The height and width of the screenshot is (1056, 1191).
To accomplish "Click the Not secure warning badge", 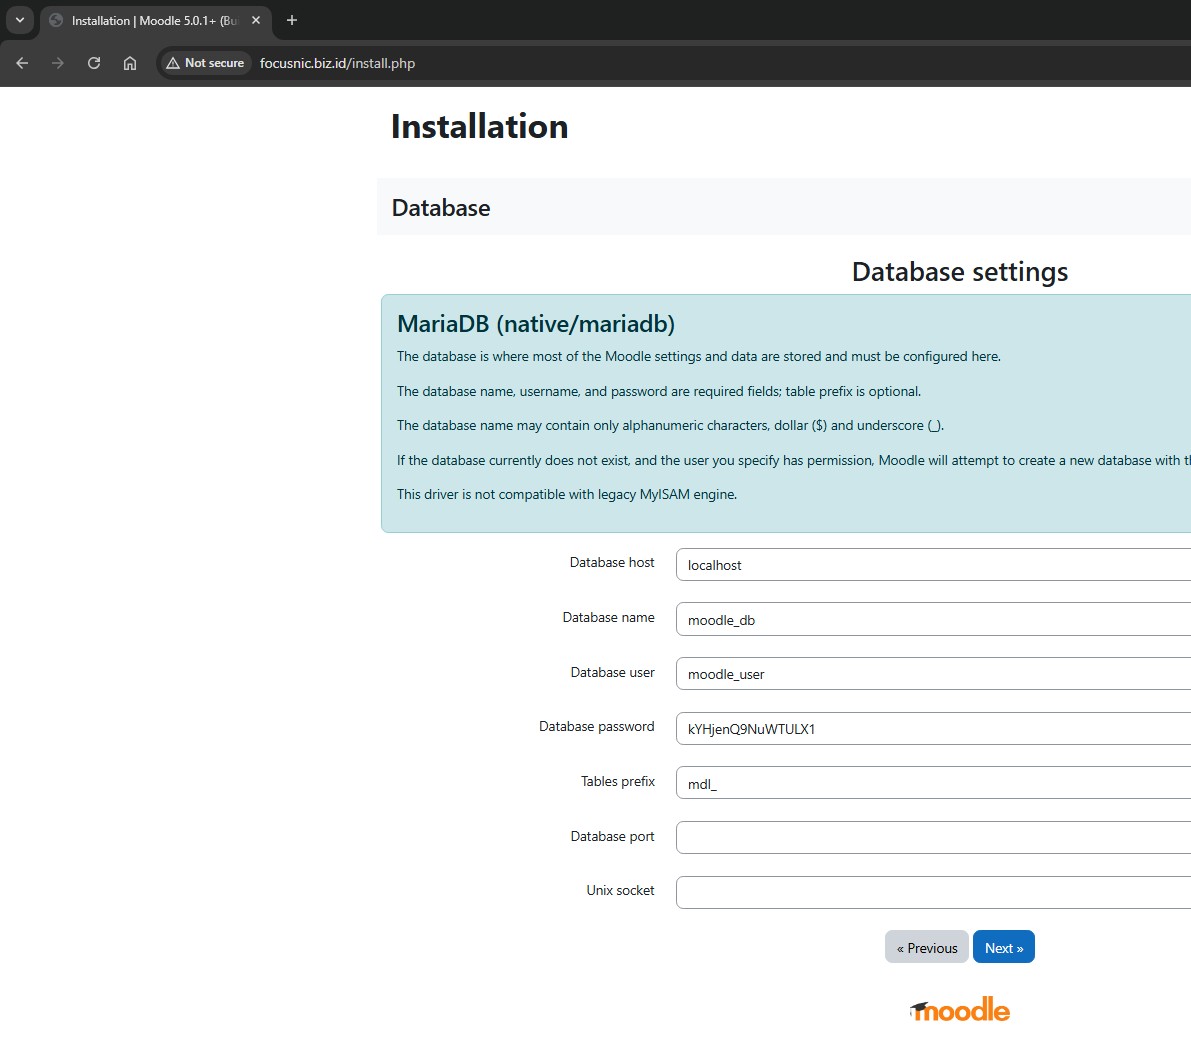I will [206, 63].
